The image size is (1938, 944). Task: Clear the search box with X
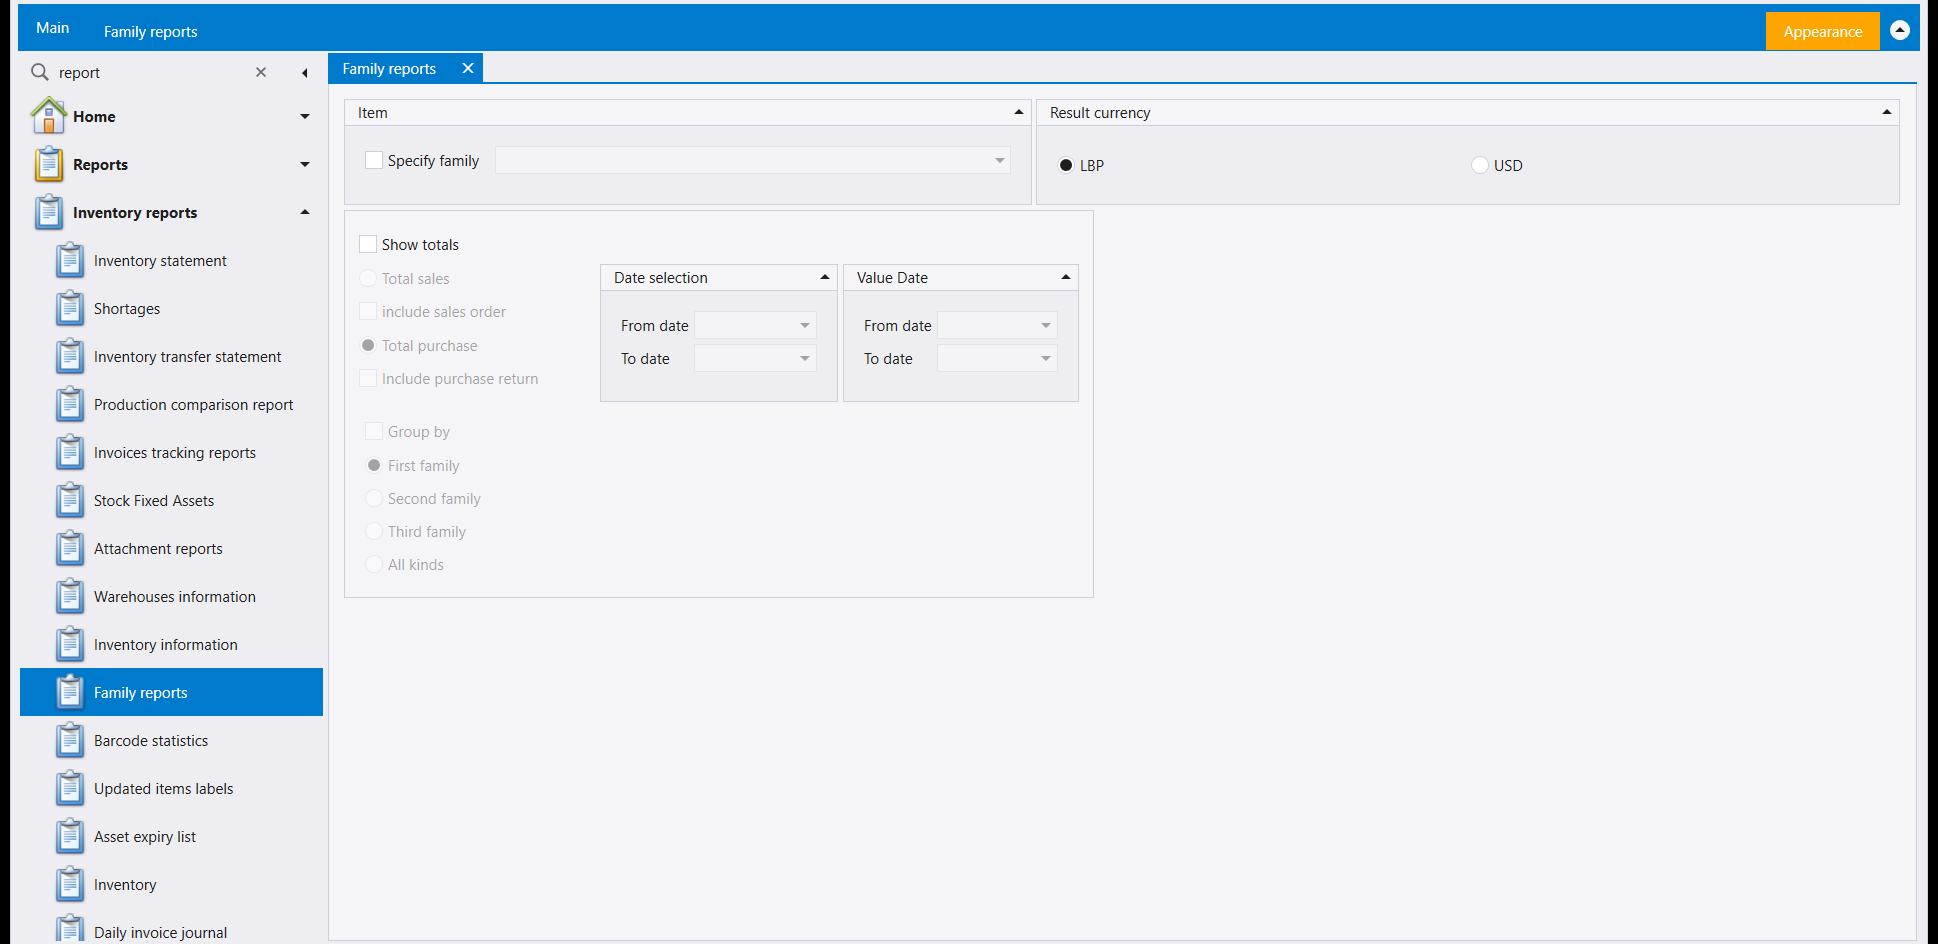pyautogui.click(x=261, y=72)
